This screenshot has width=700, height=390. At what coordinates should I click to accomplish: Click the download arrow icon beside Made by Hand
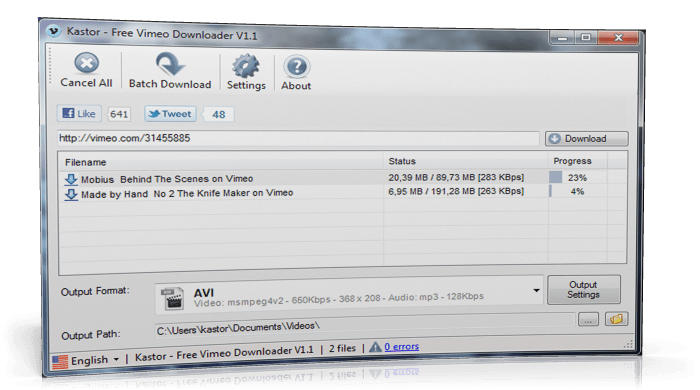tap(71, 195)
